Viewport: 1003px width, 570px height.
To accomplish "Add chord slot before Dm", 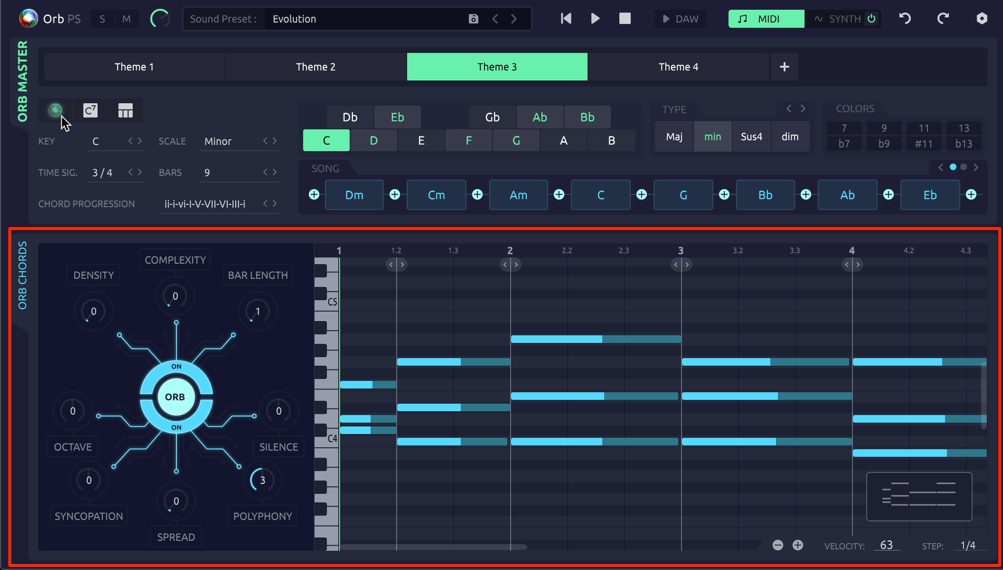I will [314, 194].
